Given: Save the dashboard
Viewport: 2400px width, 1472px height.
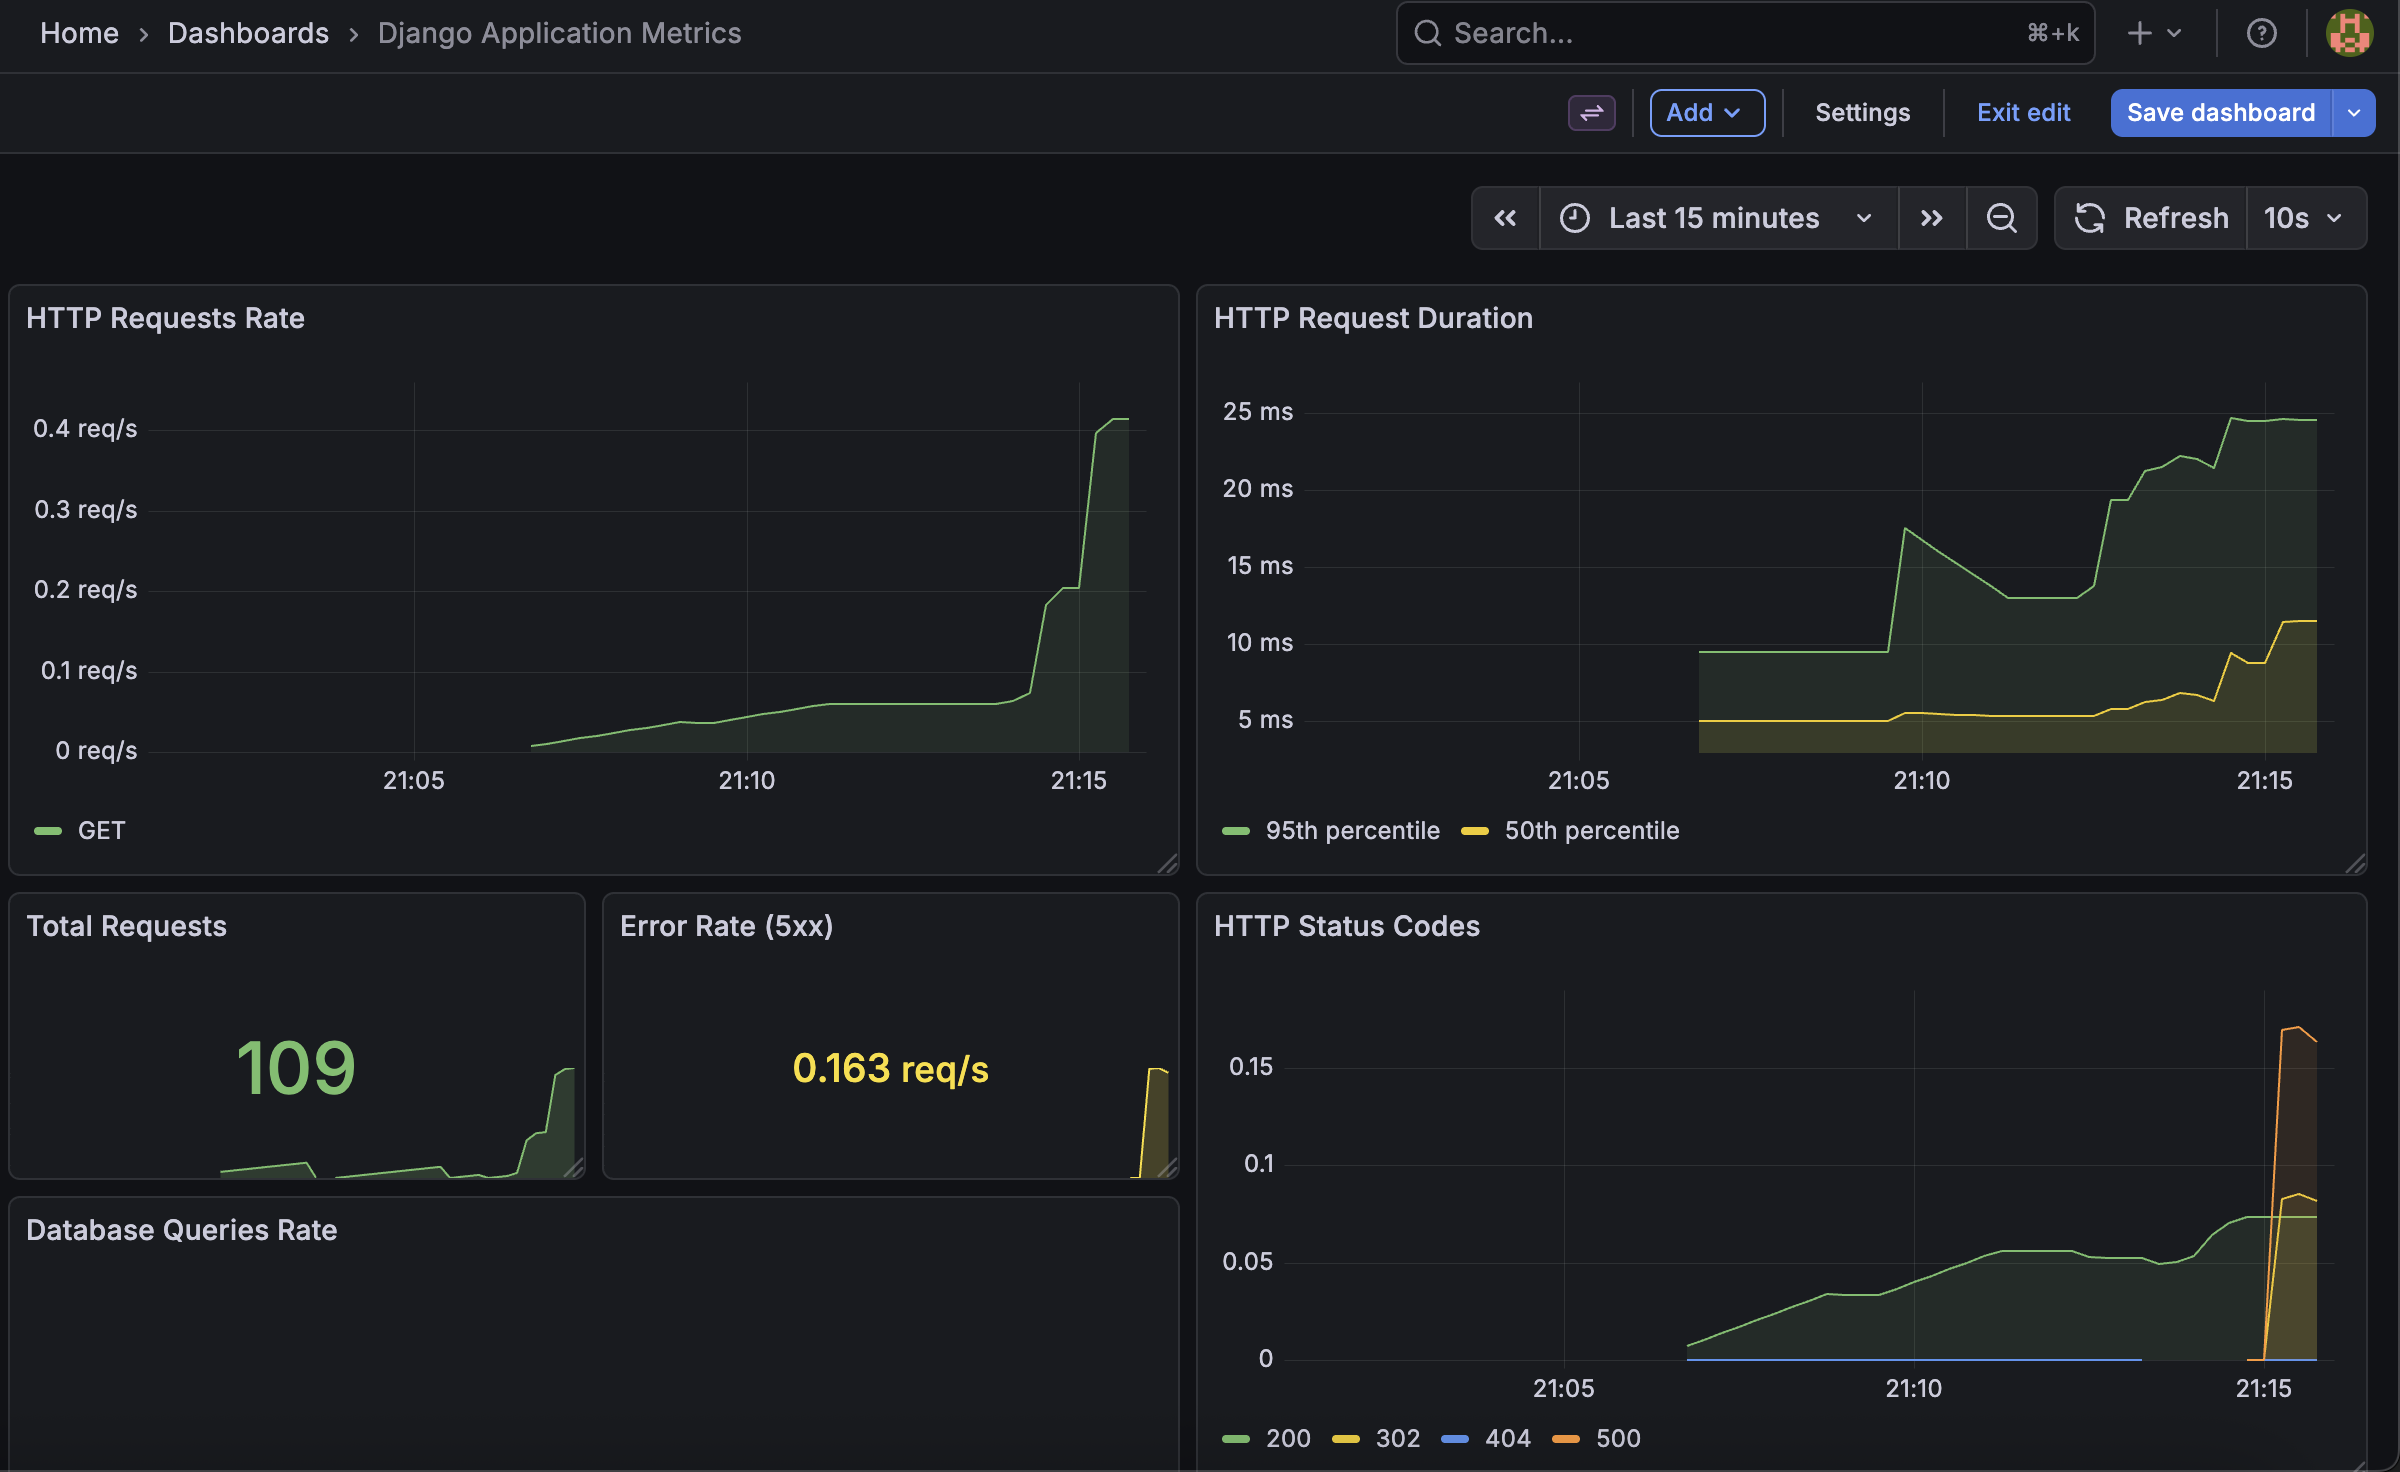Looking at the screenshot, I should point(2221,112).
